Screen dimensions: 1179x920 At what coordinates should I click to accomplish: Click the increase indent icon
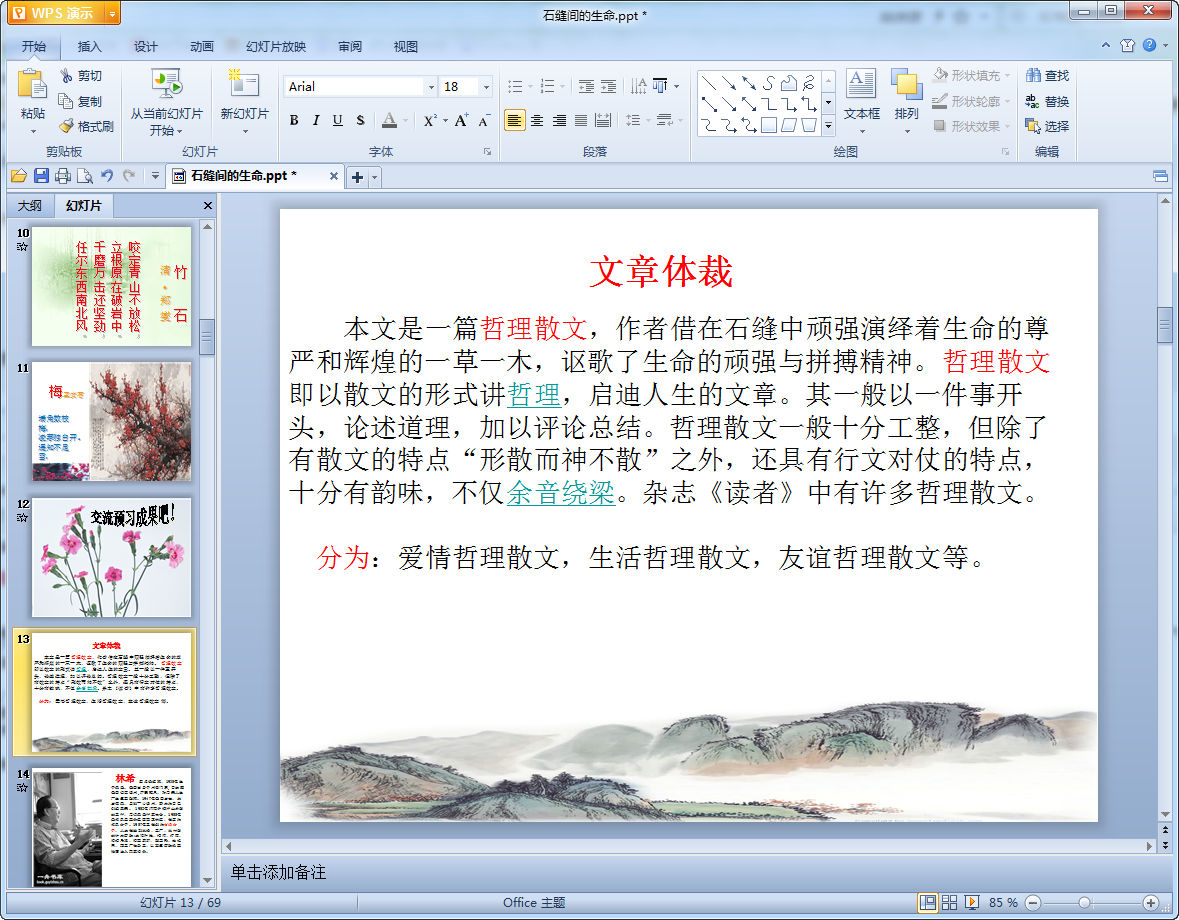608,86
